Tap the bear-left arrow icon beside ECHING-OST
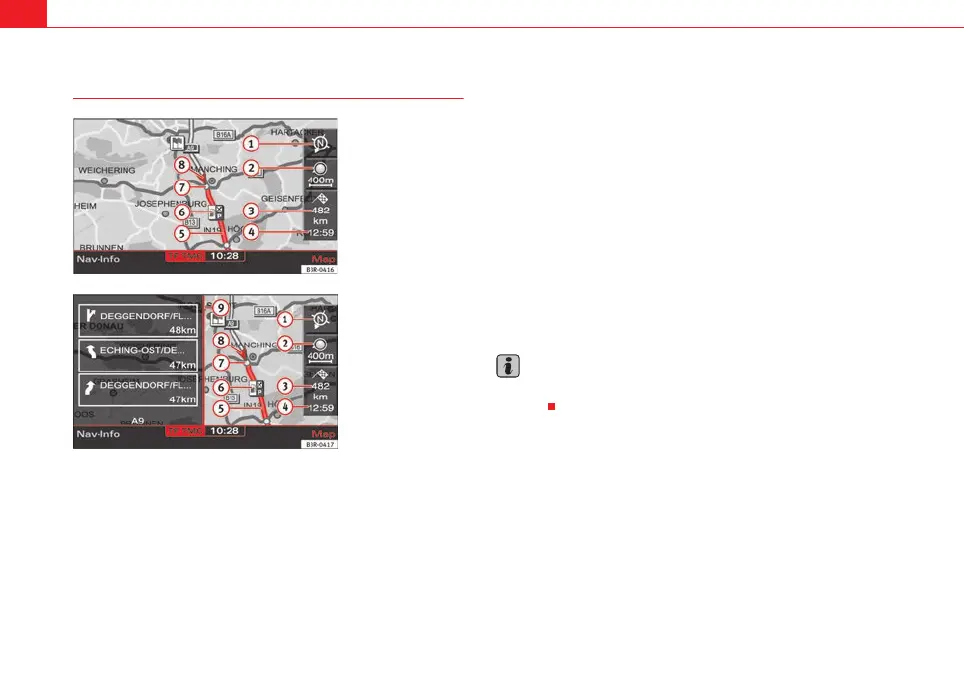This screenshot has width=964, height=682. 91,351
